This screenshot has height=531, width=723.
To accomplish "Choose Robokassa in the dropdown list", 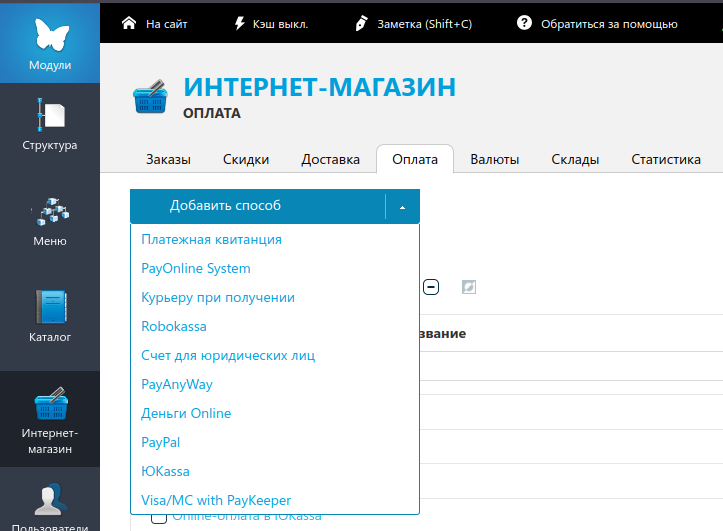I will click(x=174, y=326).
